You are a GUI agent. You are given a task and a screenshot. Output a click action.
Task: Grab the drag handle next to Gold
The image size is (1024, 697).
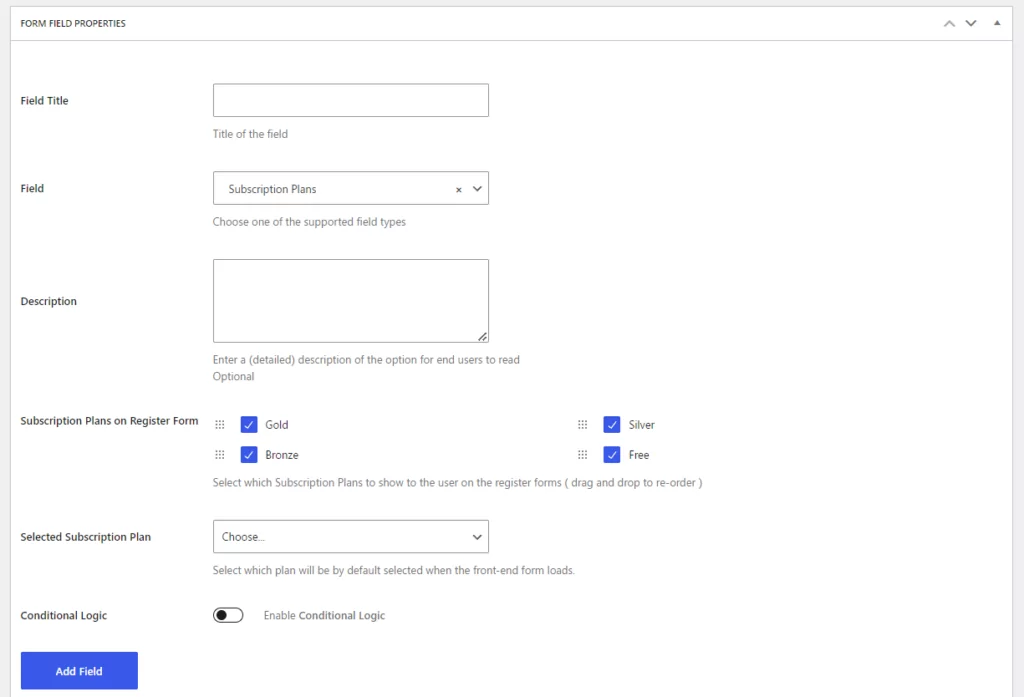(x=220, y=425)
